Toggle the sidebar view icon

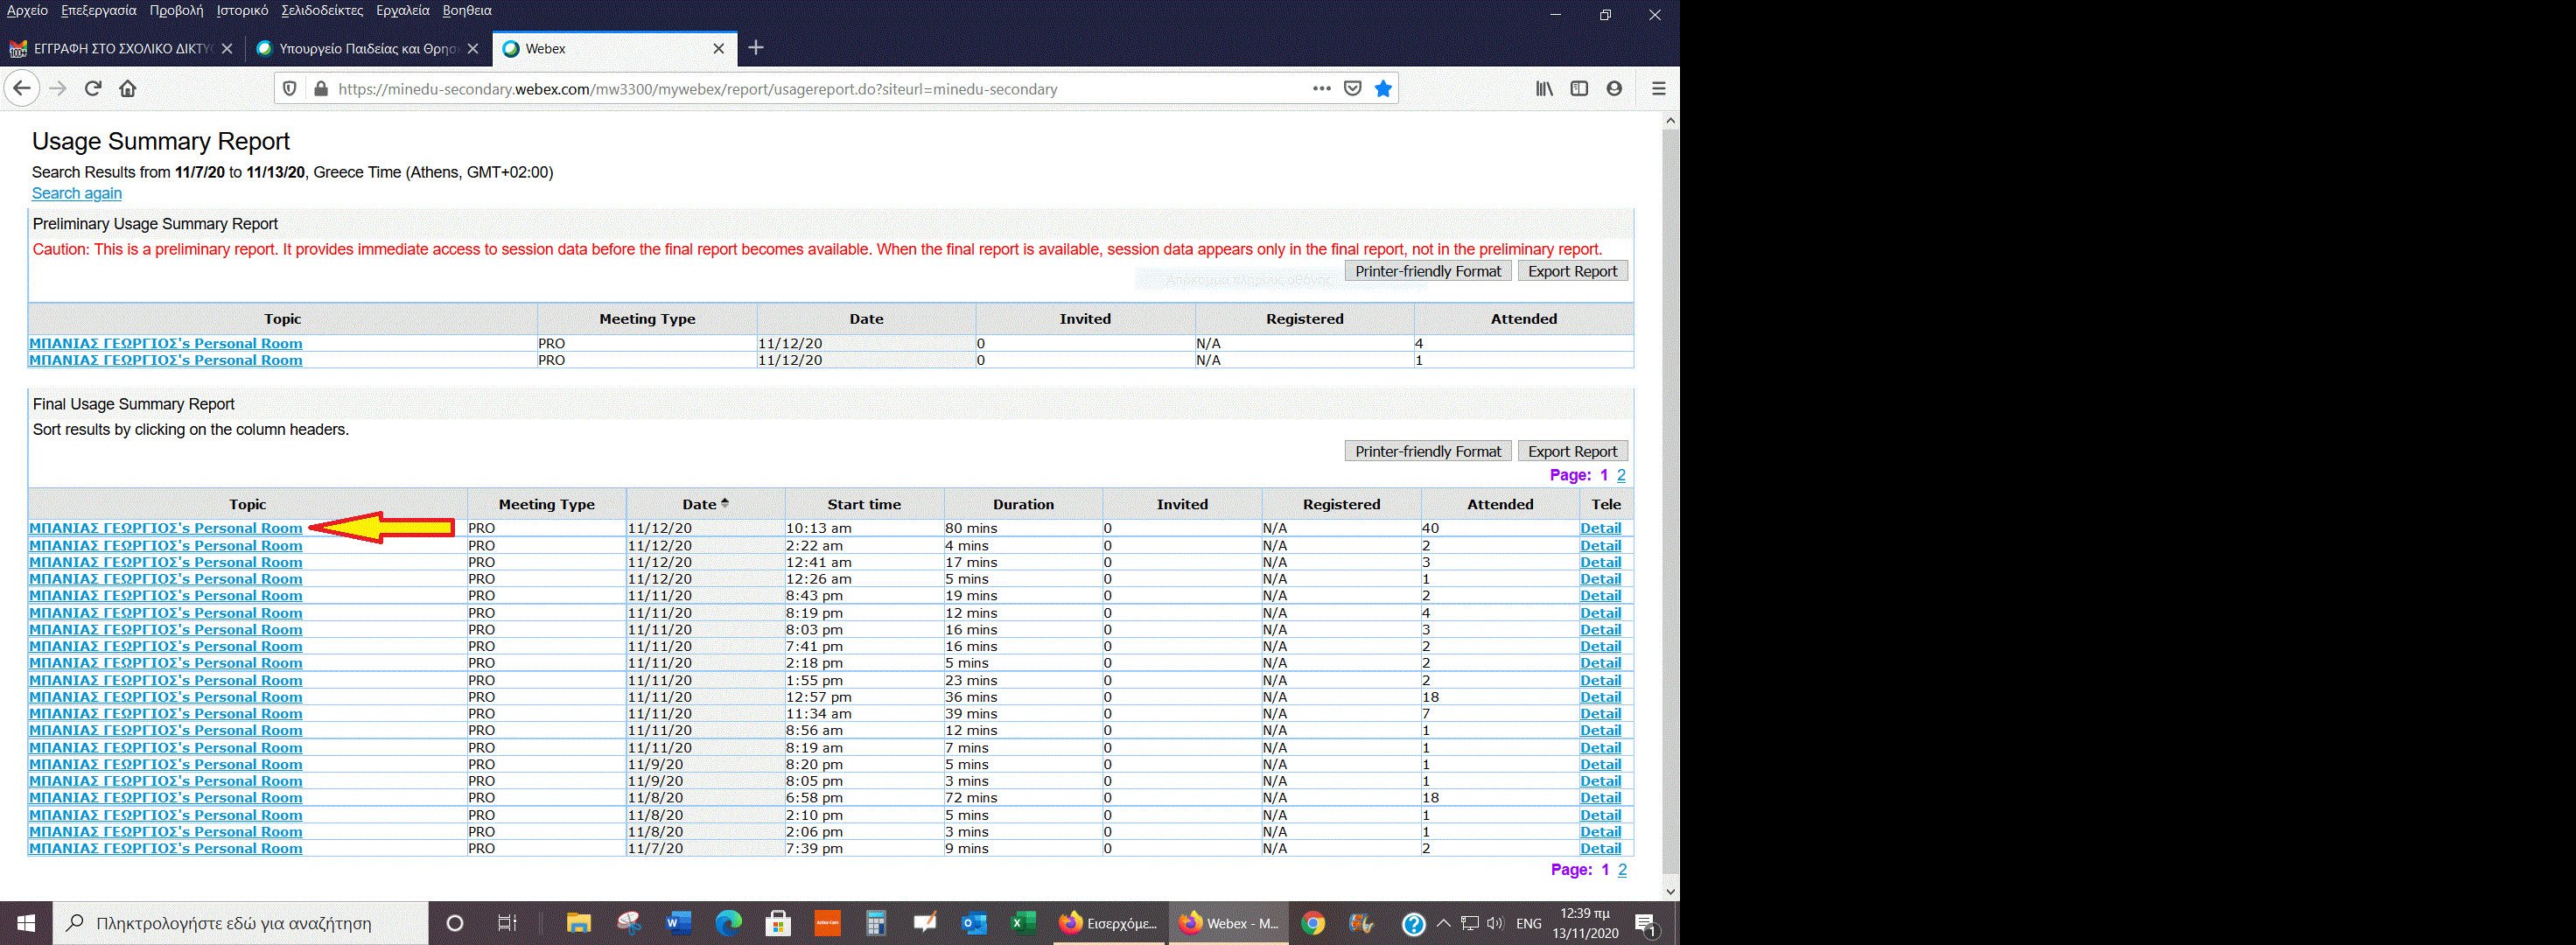1579,89
